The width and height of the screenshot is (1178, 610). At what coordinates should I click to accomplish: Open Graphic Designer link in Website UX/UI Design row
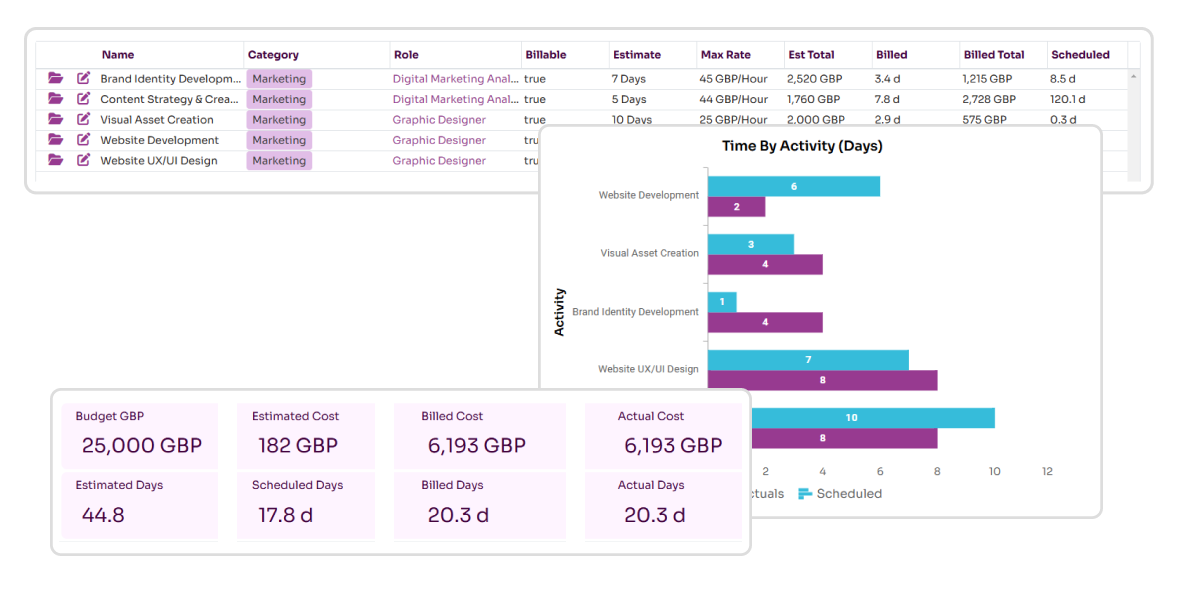(x=439, y=160)
